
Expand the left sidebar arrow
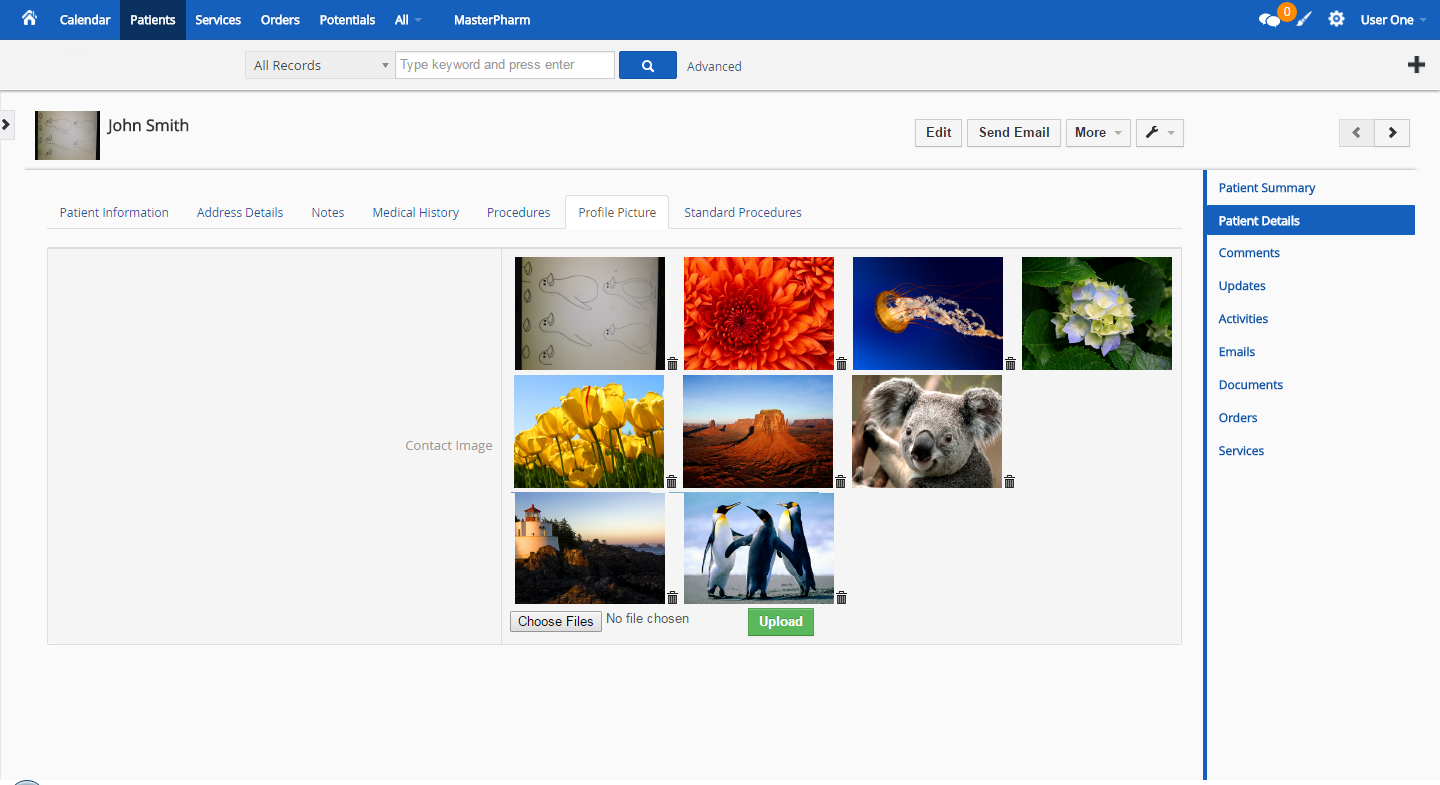pos(6,124)
